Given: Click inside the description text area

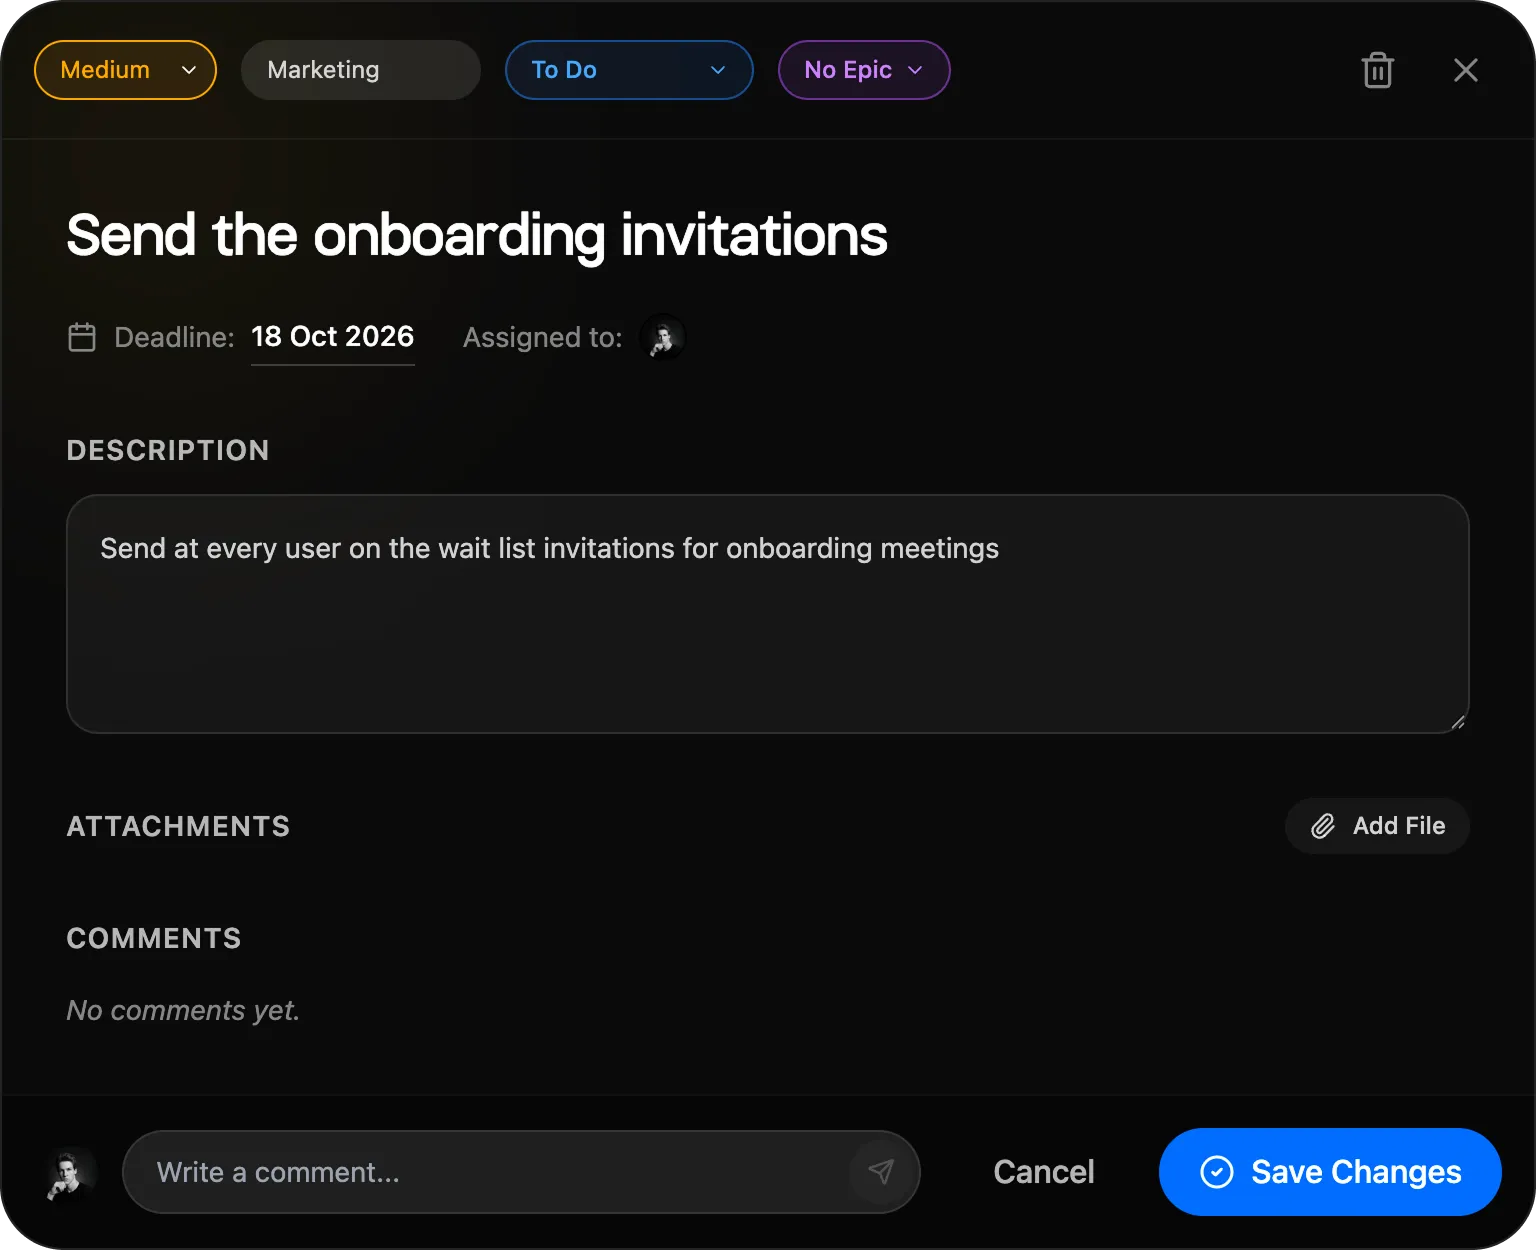Looking at the screenshot, I should (768, 614).
